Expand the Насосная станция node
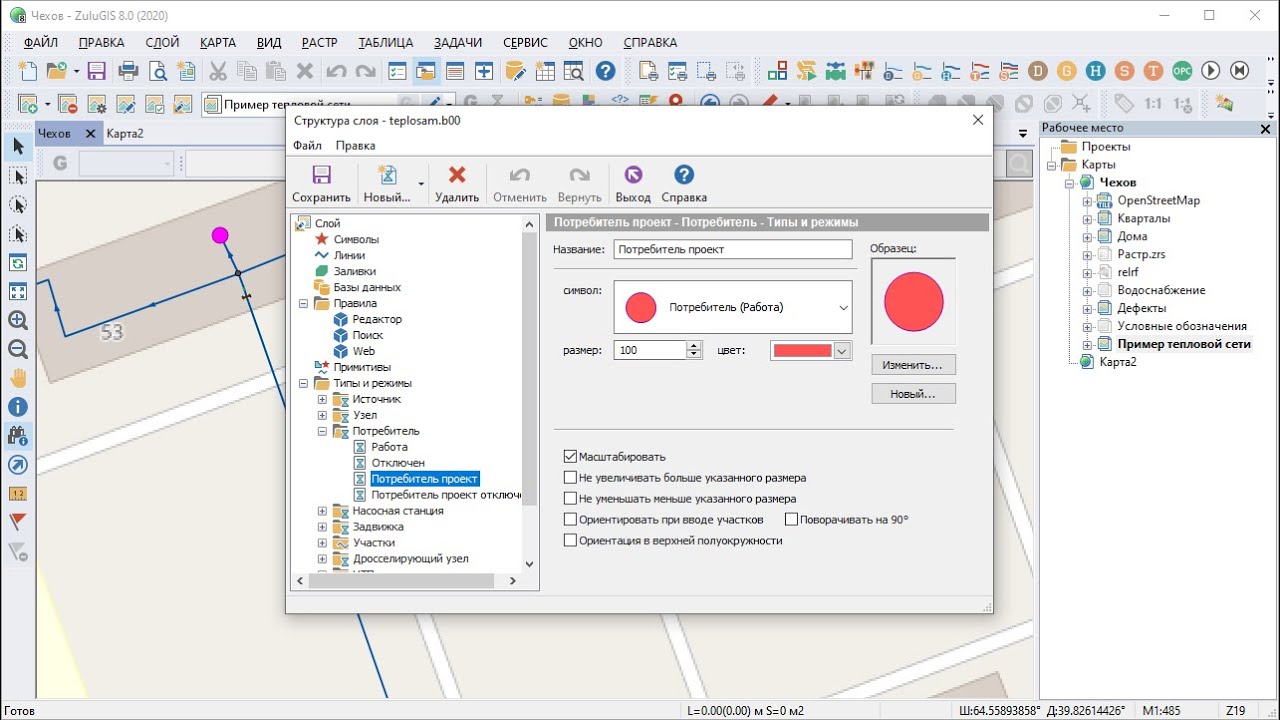Image resolution: width=1280 pixels, height=720 pixels. [x=322, y=511]
